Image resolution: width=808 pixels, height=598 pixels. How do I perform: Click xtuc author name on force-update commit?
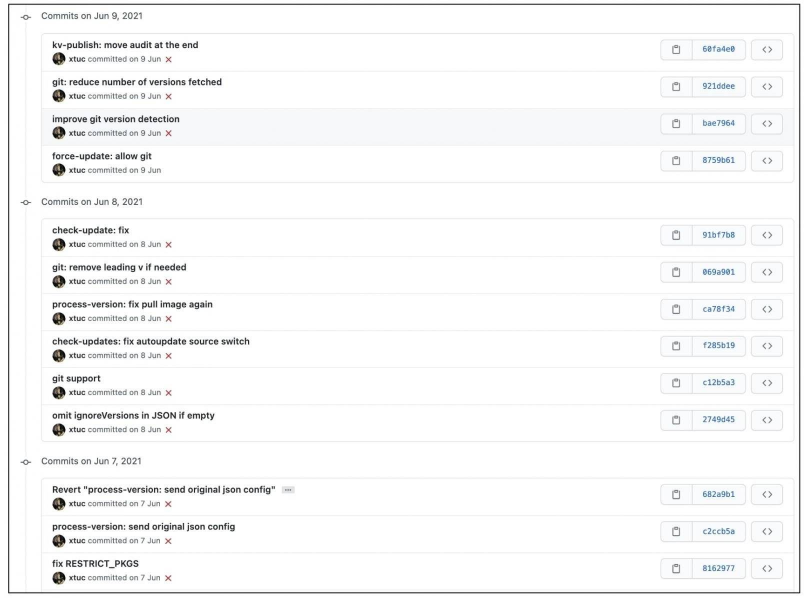click(76, 171)
